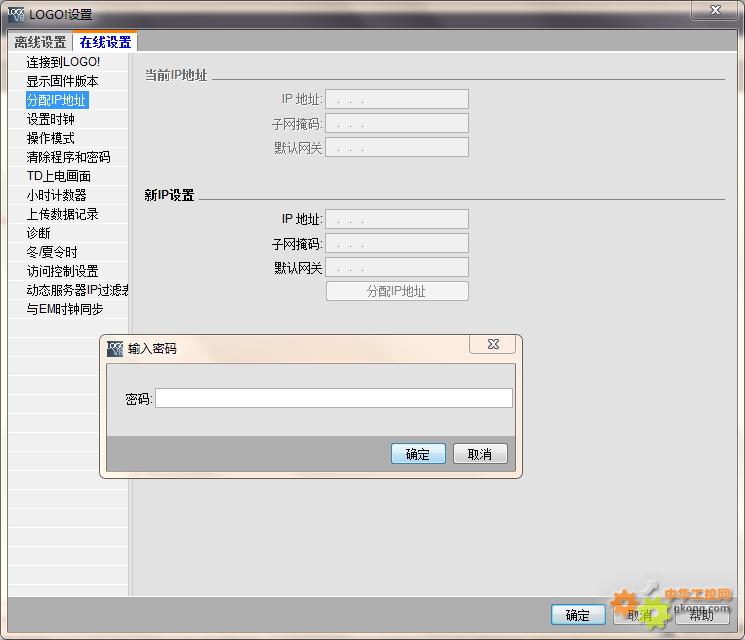The height and width of the screenshot is (640, 745).
Task: Select the 在线设置 tab
Action: 105,42
